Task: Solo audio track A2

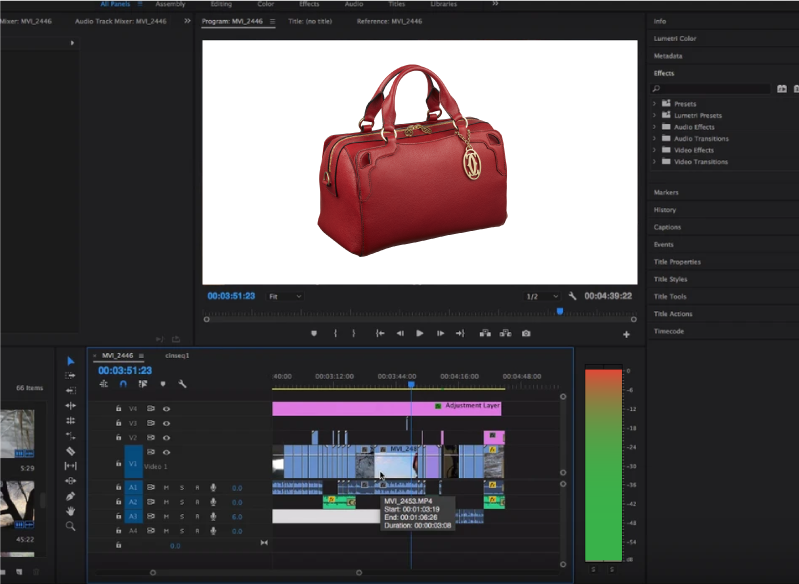Action: pyautogui.click(x=182, y=502)
